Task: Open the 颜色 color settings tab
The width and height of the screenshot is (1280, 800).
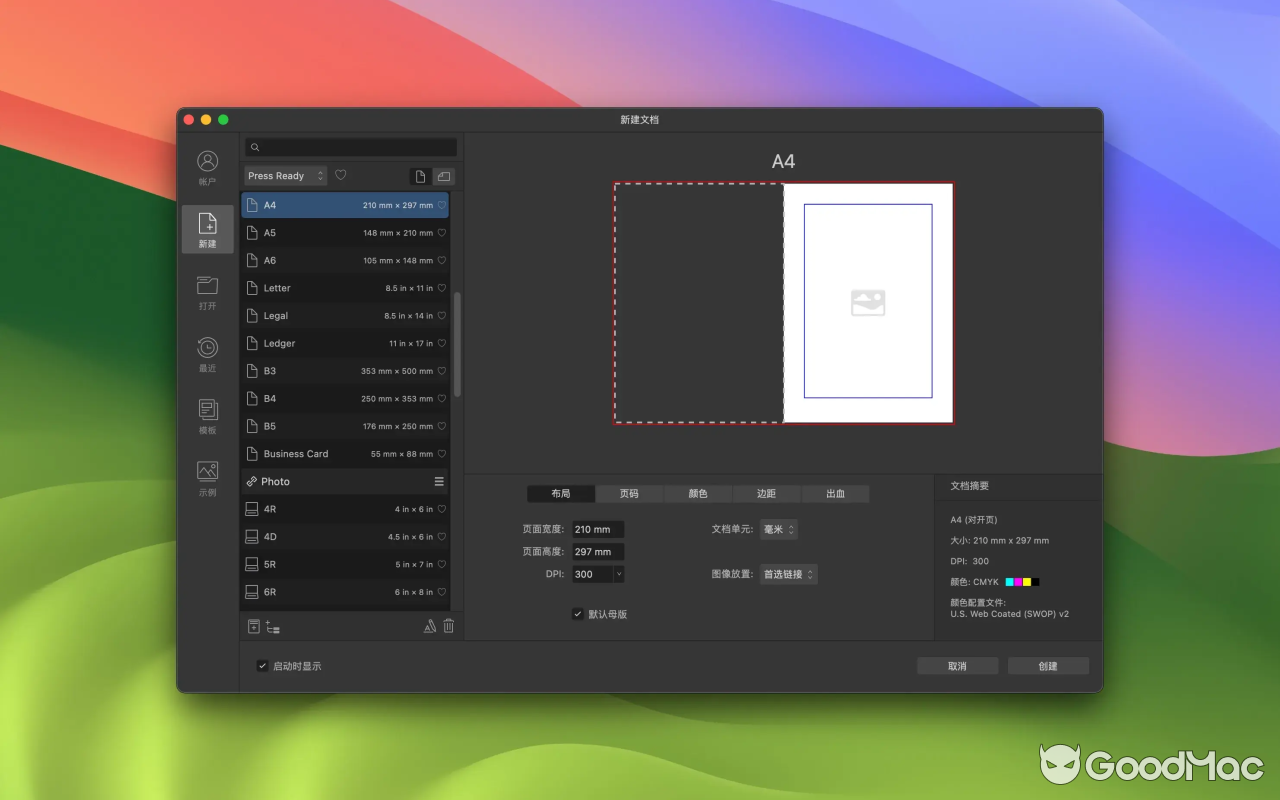Action: [698, 493]
